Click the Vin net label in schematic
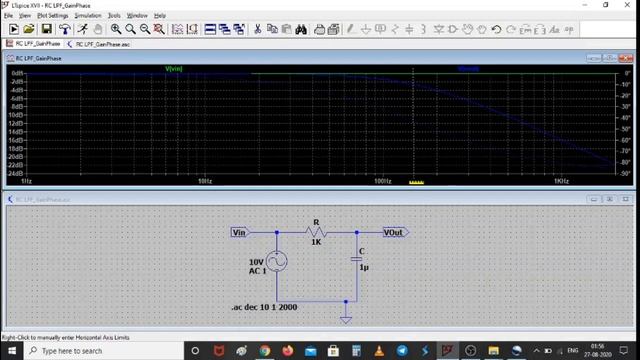The image size is (640, 360). pos(240,232)
